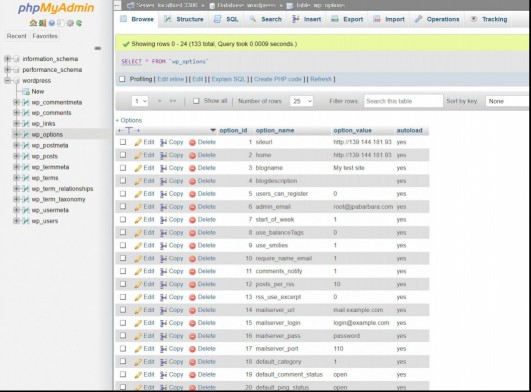Click the table icon next to wp_posts
Viewport: 531px width, 392px height.
point(26,156)
